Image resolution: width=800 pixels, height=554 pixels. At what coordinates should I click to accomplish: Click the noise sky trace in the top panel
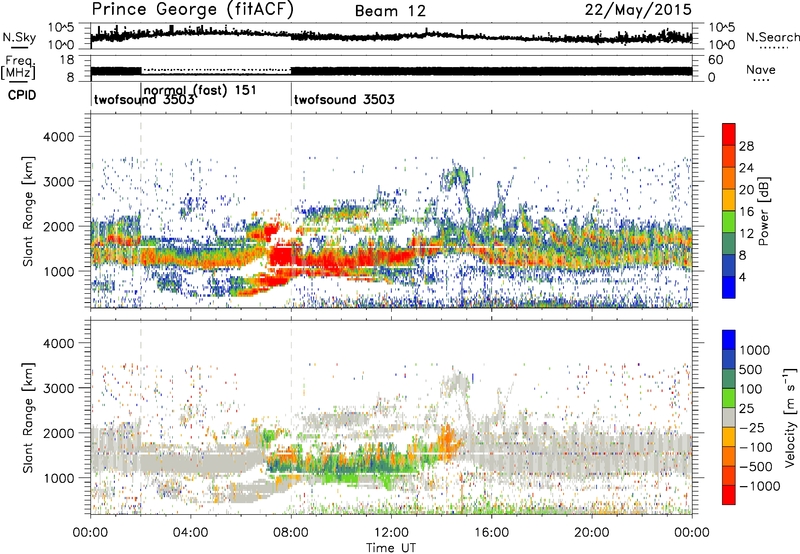(x=391, y=36)
